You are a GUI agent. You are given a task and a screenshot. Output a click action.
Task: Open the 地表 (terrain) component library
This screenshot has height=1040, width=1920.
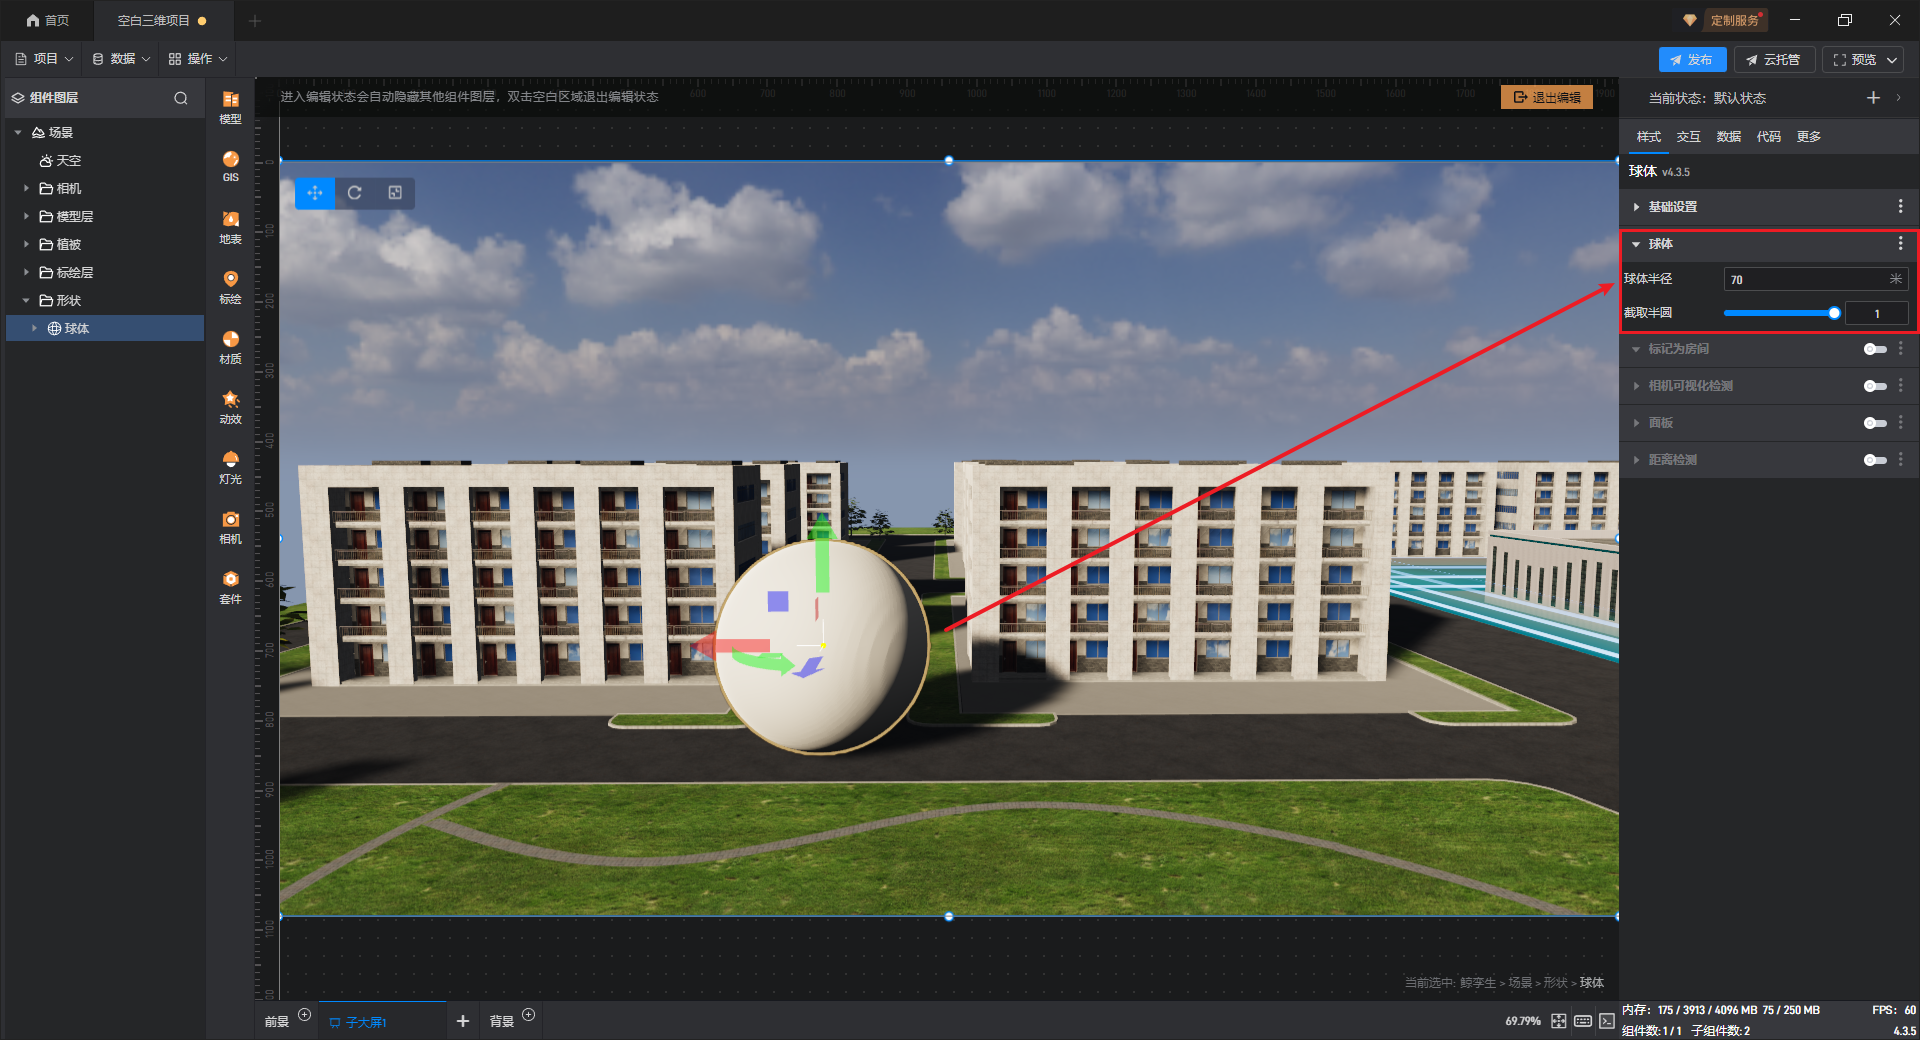point(230,227)
